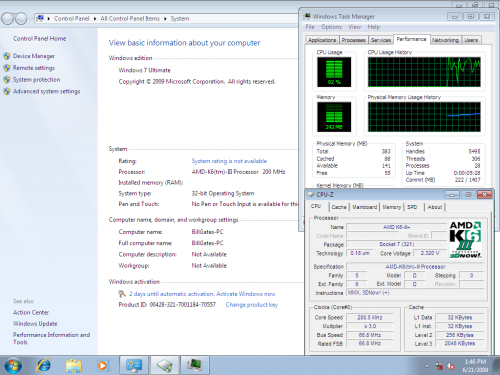The height and width of the screenshot is (375, 500).
Task: Select the All Control Panel Items breadcrumb
Action: coord(130,19)
